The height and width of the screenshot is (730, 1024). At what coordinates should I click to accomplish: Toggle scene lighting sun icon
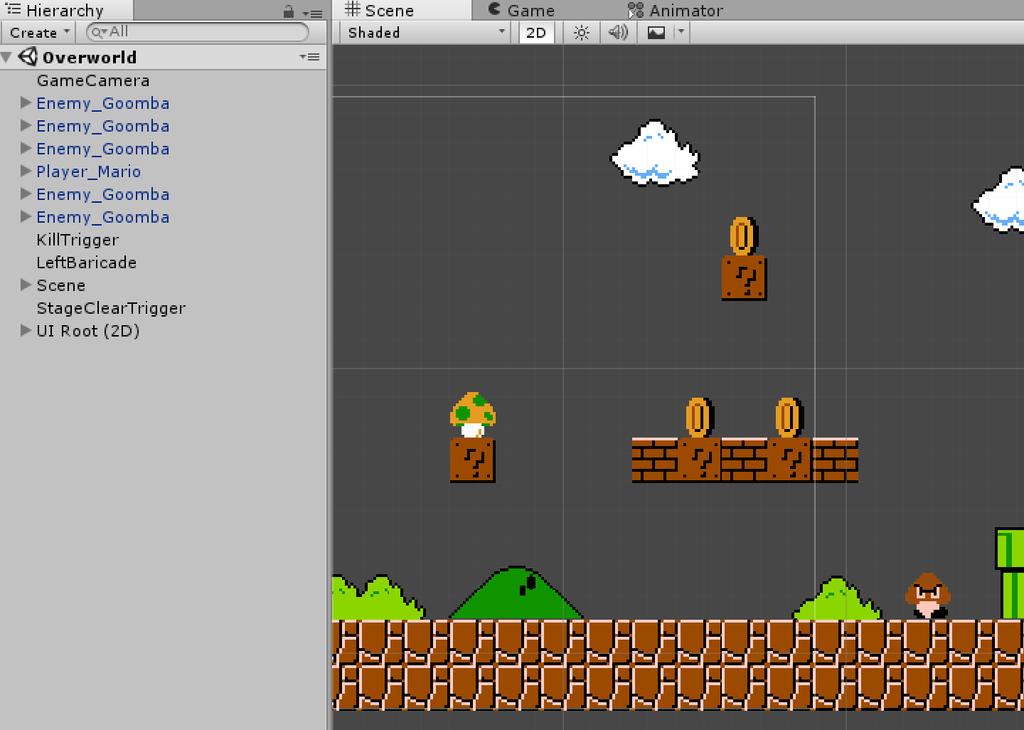point(581,33)
